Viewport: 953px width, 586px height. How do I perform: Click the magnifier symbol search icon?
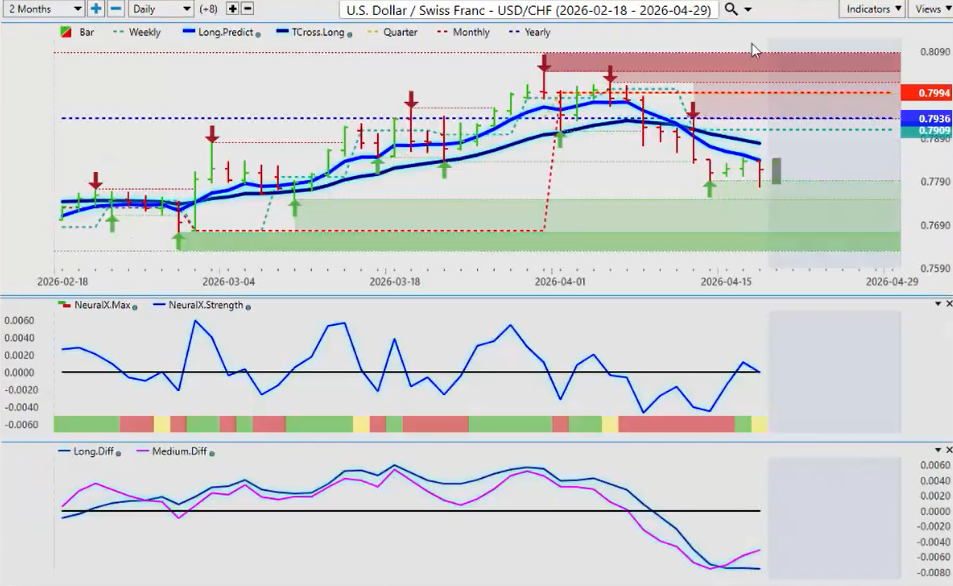pyautogui.click(x=732, y=9)
